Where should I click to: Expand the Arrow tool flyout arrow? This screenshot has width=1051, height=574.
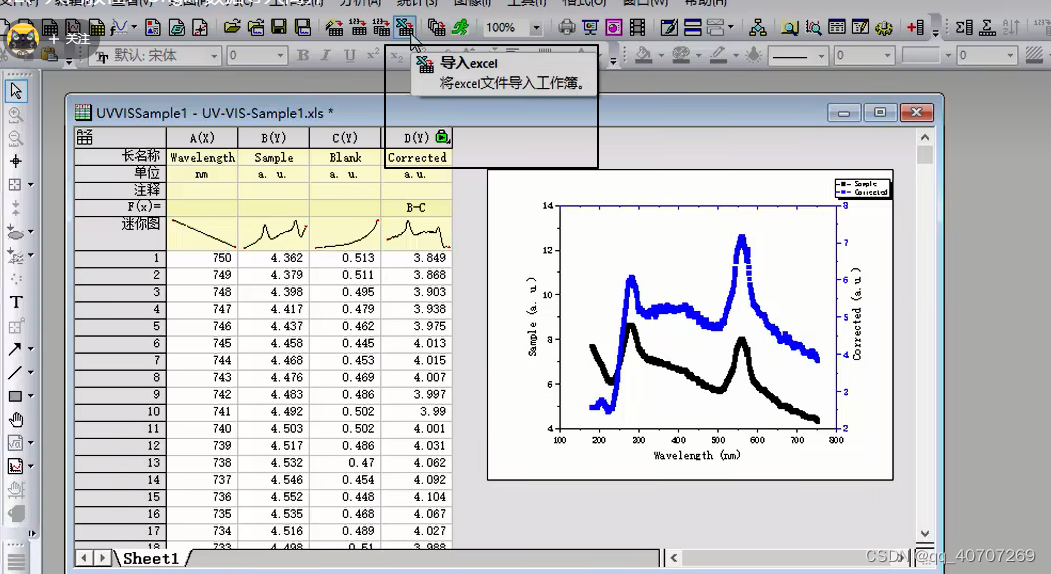(30, 349)
